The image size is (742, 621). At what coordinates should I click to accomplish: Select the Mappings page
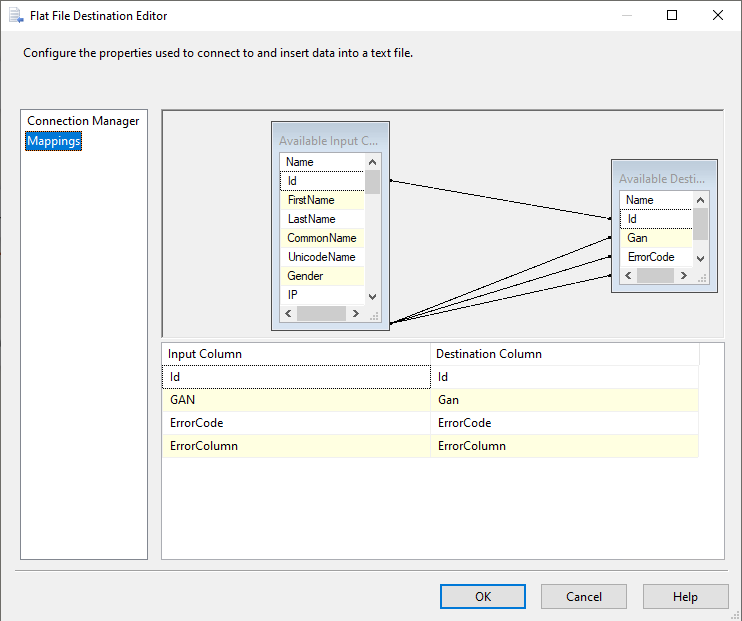(54, 141)
